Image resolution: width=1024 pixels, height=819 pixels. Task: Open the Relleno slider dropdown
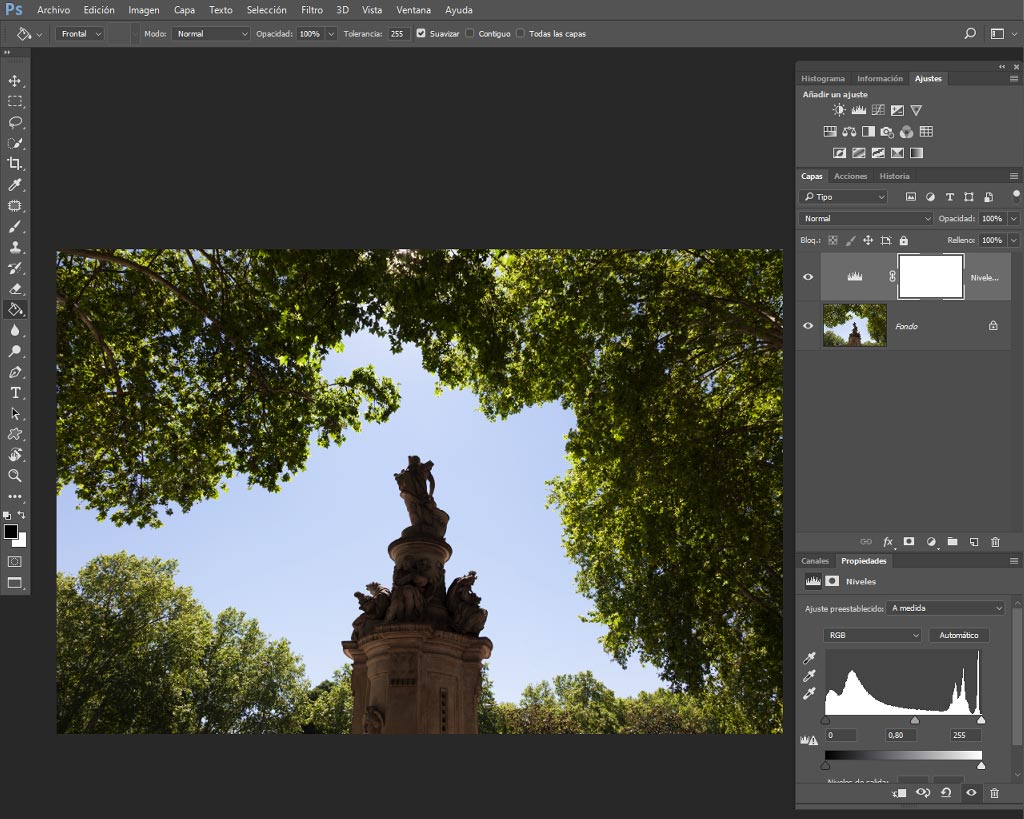coord(1014,240)
